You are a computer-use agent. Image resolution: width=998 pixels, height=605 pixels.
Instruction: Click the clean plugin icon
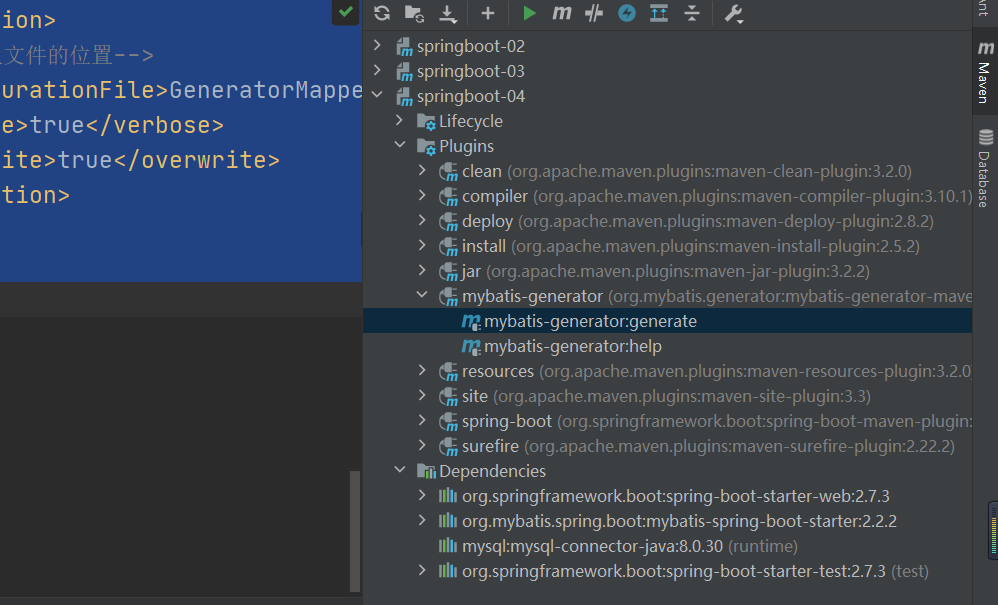click(448, 172)
